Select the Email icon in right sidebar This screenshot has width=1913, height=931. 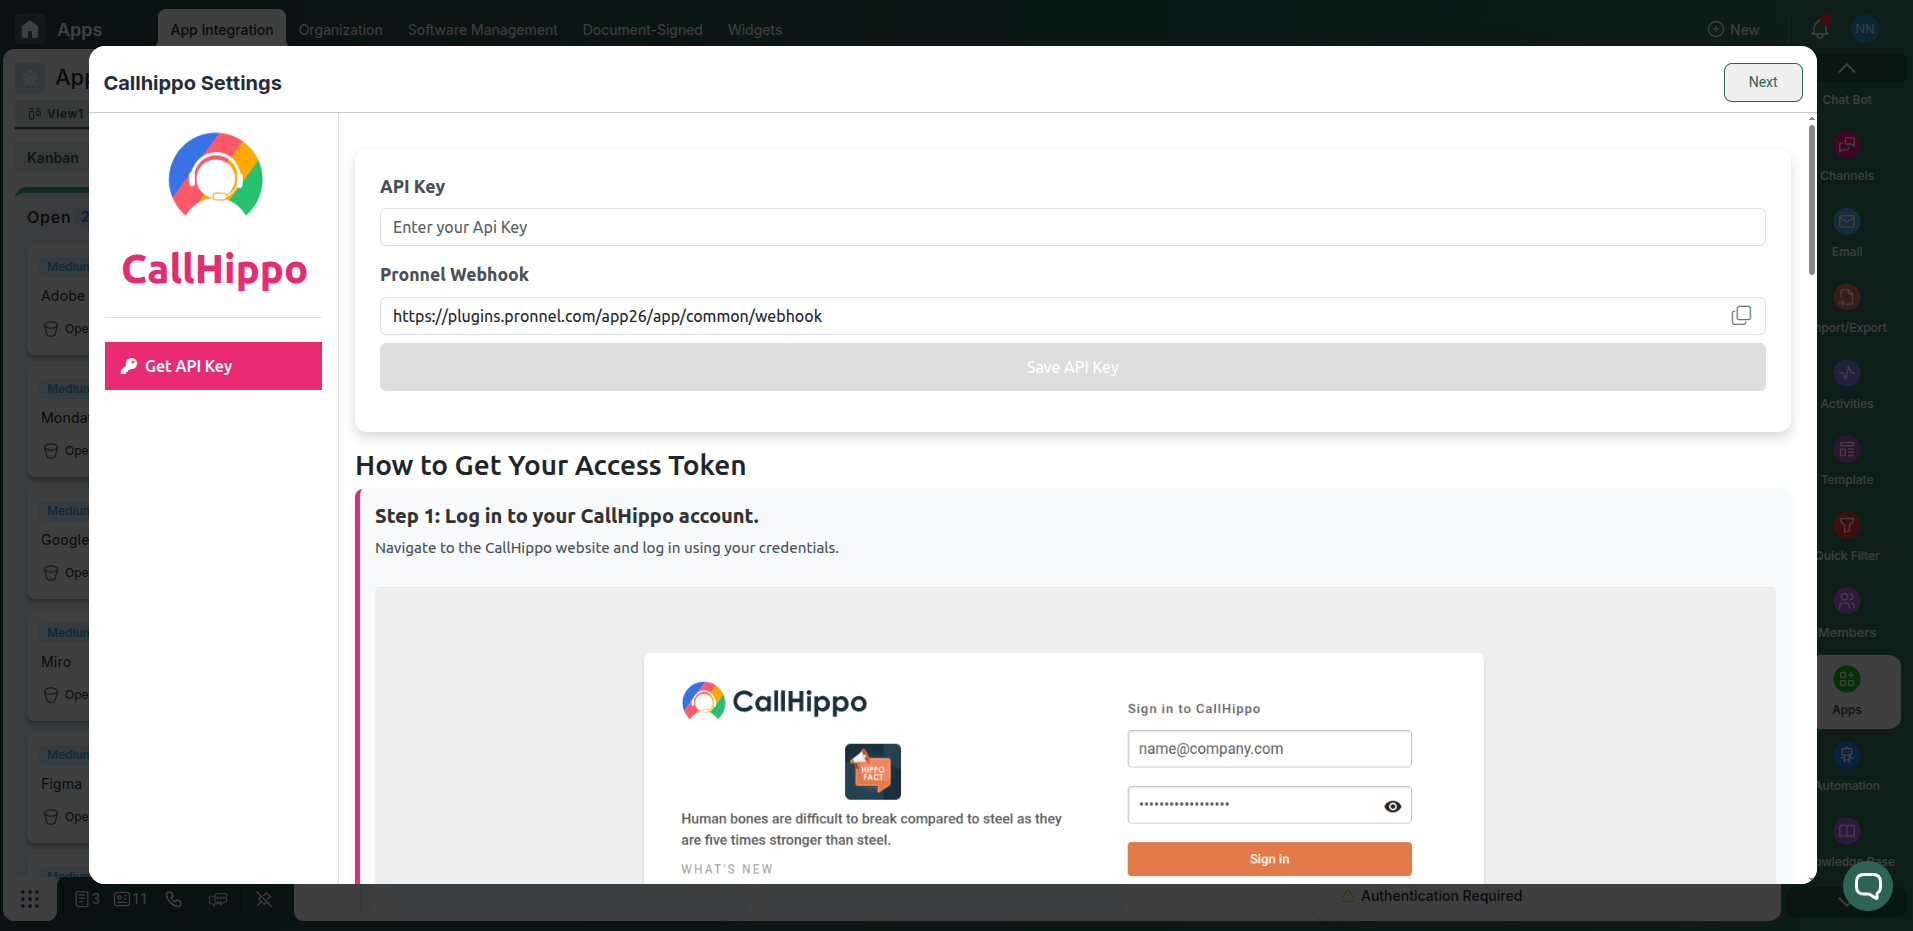1846,221
